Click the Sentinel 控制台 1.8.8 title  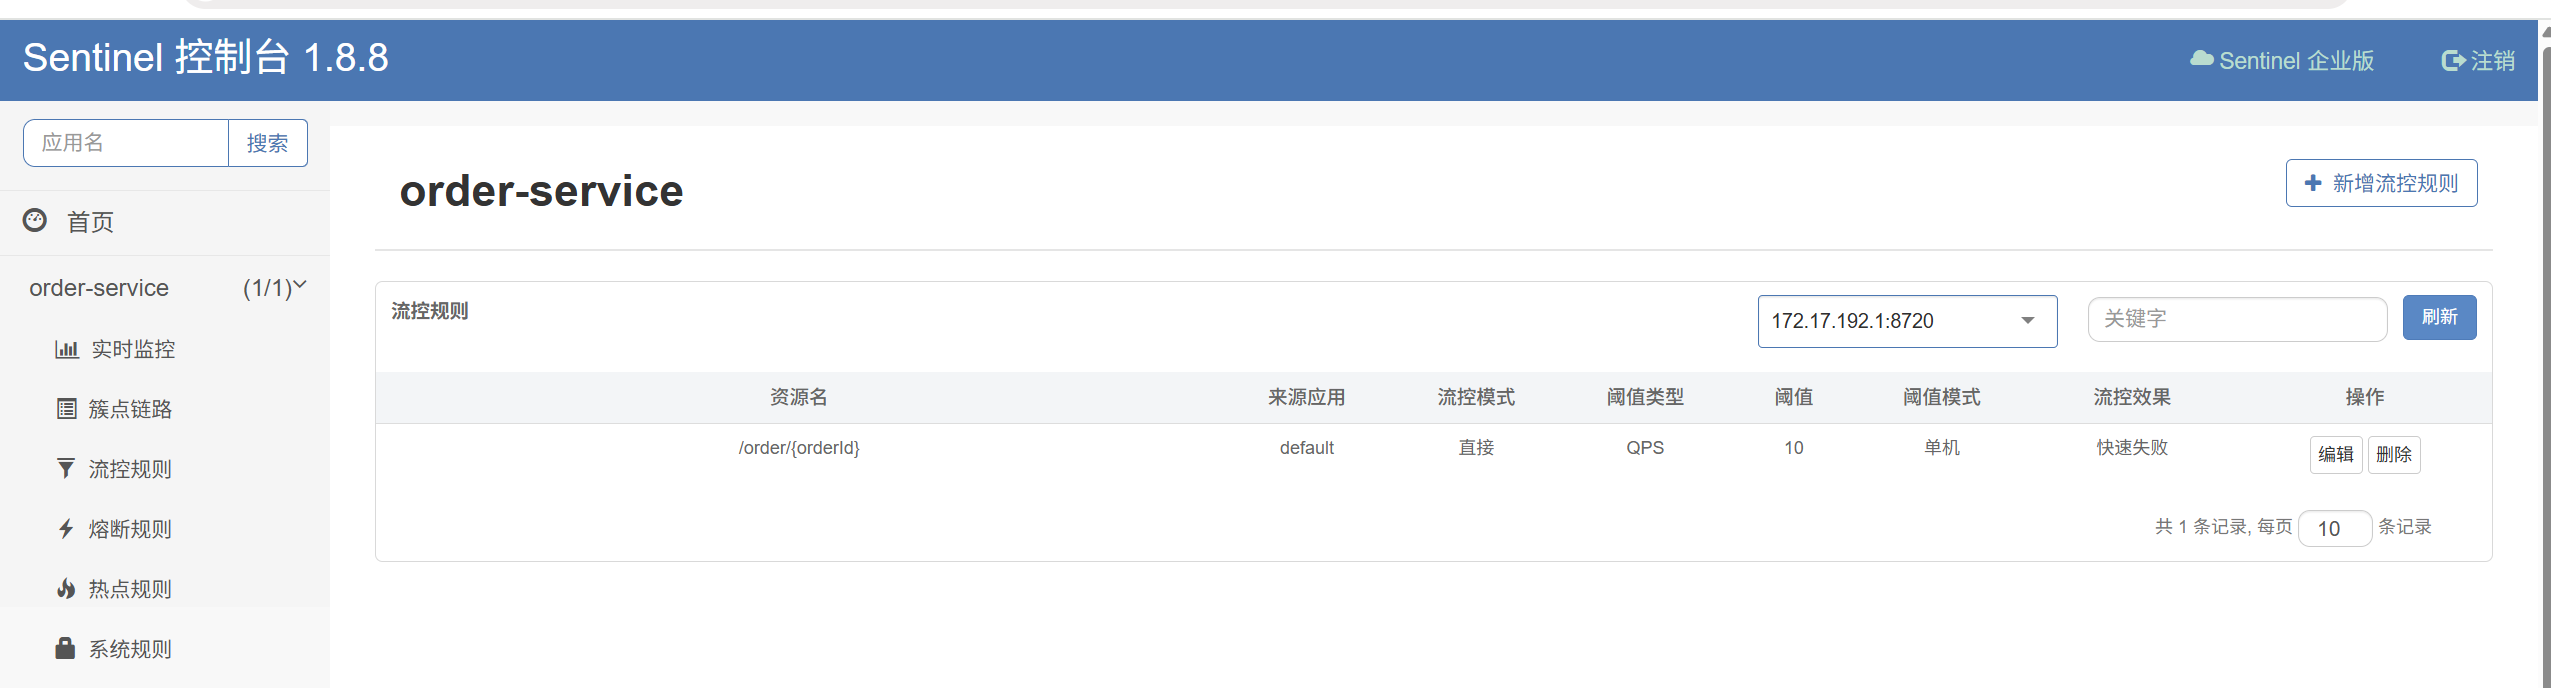pyautogui.click(x=205, y=58)
